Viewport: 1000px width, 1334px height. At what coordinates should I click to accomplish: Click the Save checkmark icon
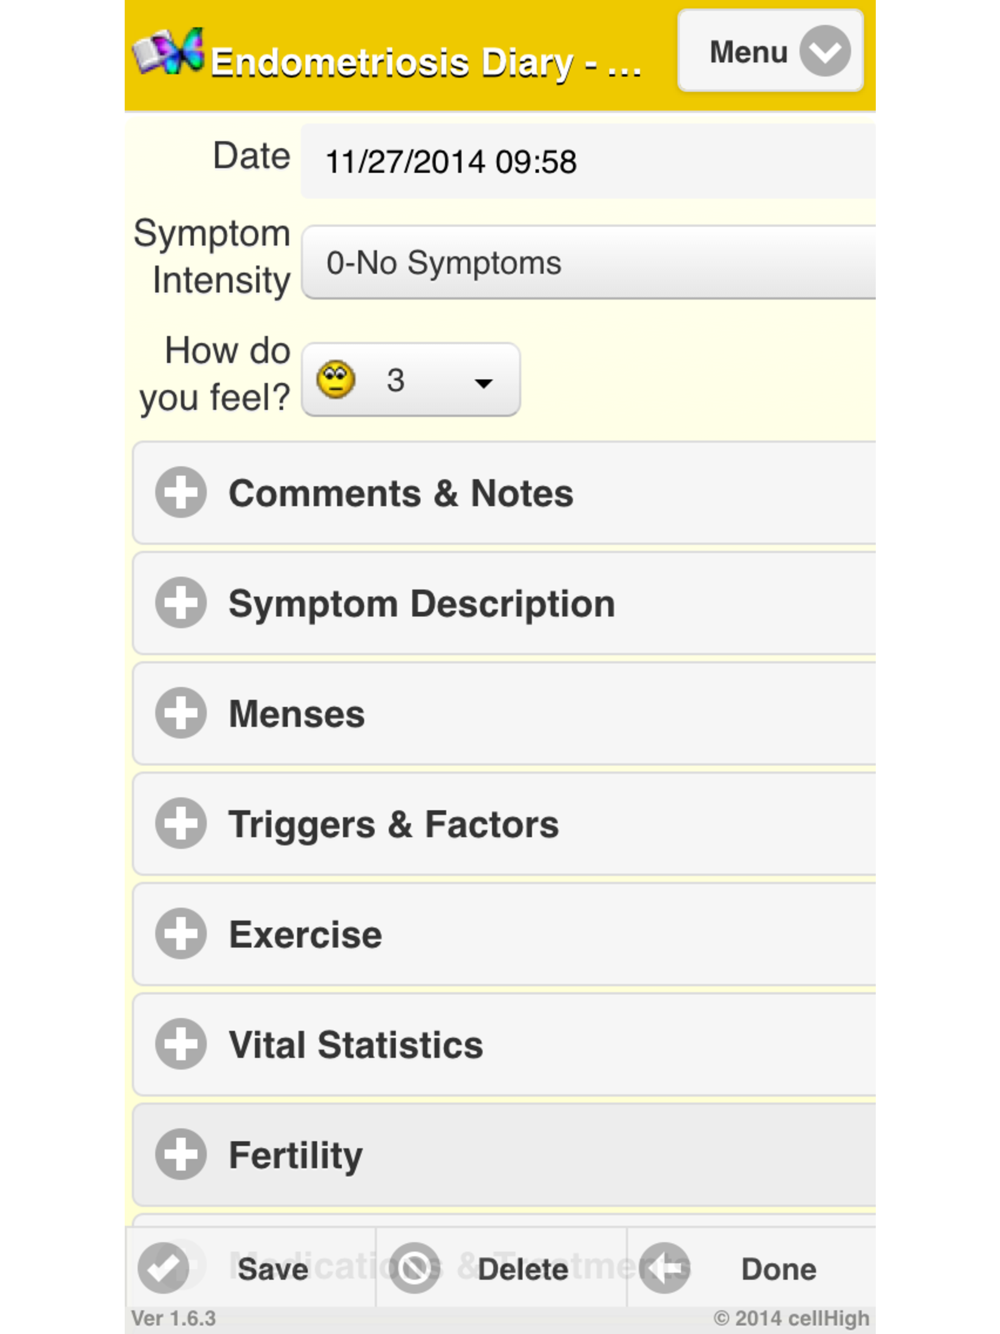point(163,1268)
